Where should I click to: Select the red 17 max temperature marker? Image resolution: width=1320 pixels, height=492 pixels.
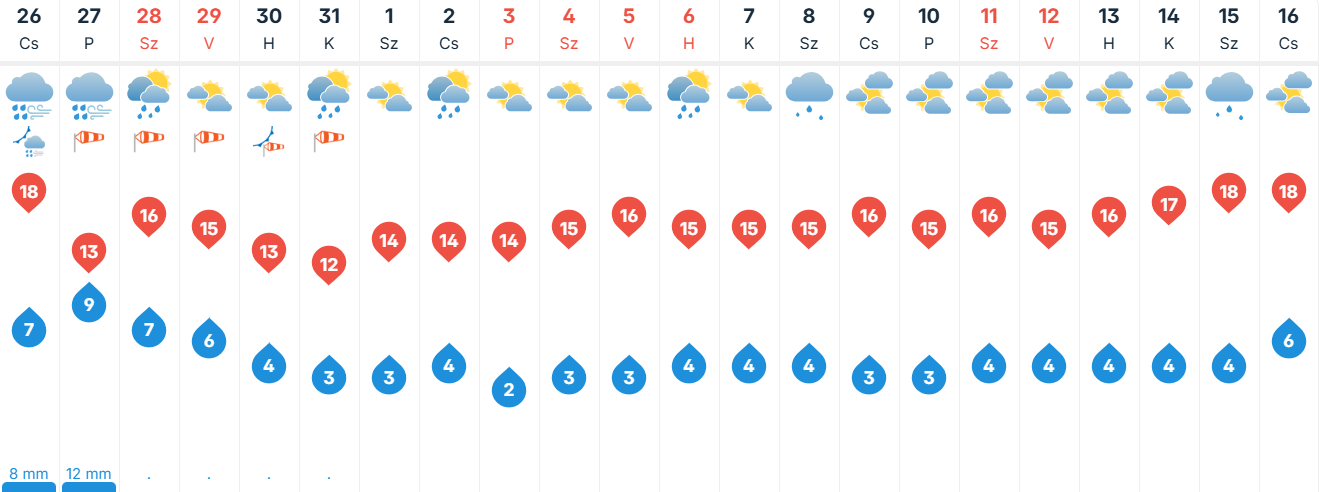1169,204
